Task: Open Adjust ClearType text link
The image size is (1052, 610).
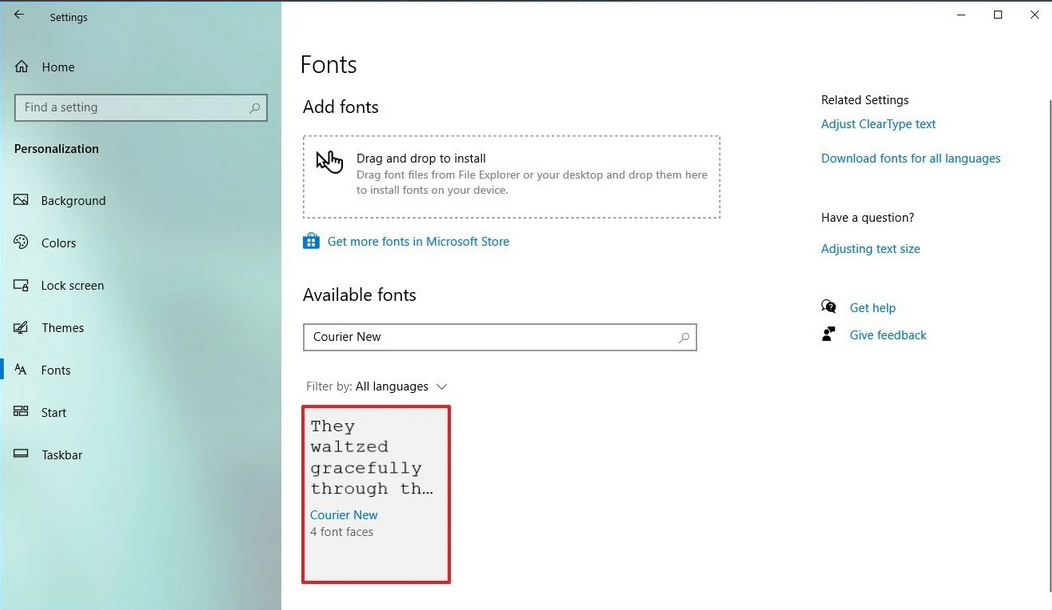Action: click(x=878, y=124)
